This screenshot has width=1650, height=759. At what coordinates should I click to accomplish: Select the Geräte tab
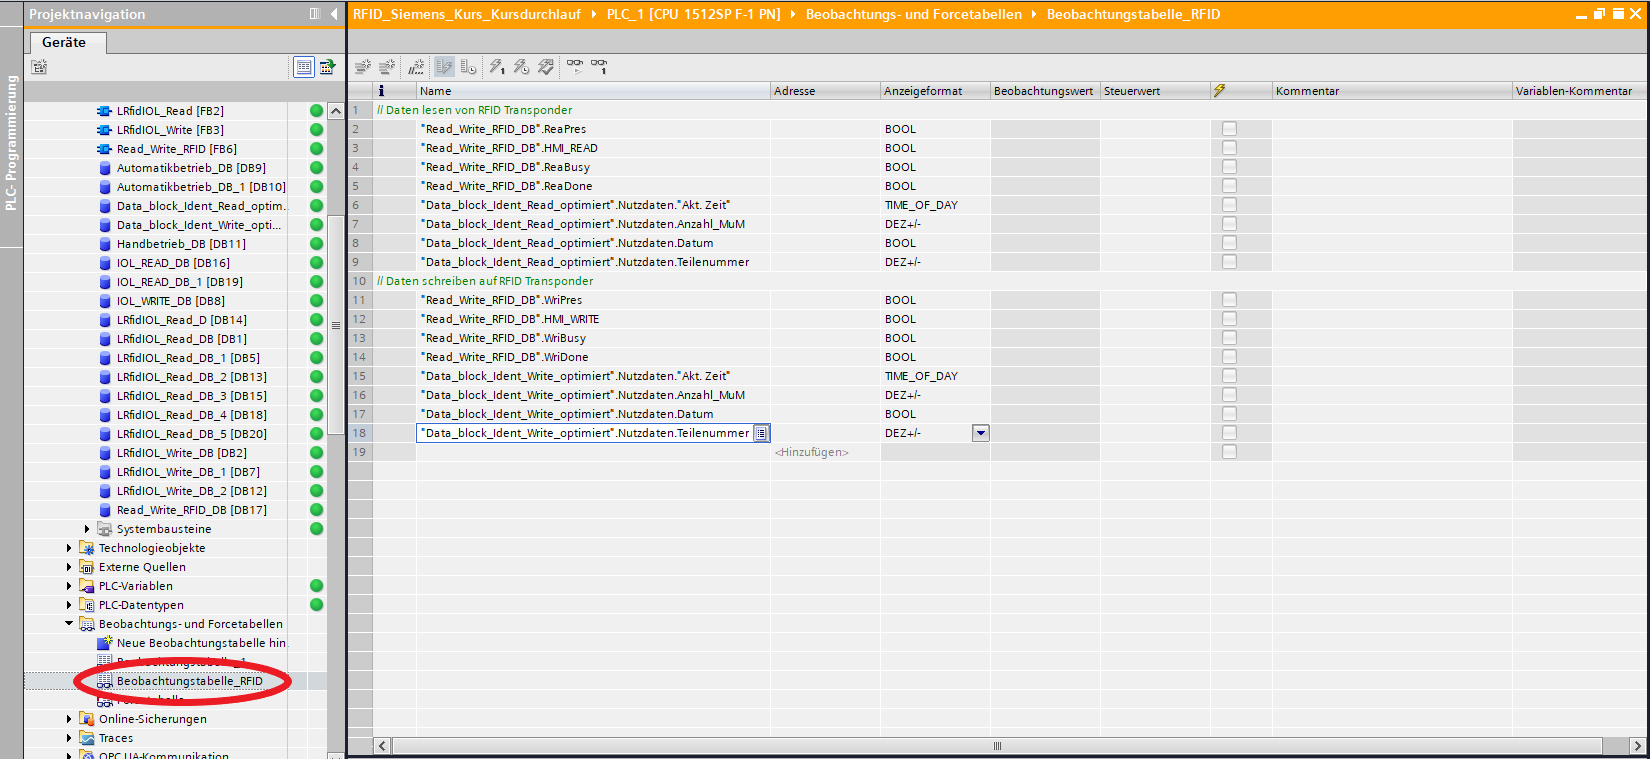[64, 42]
